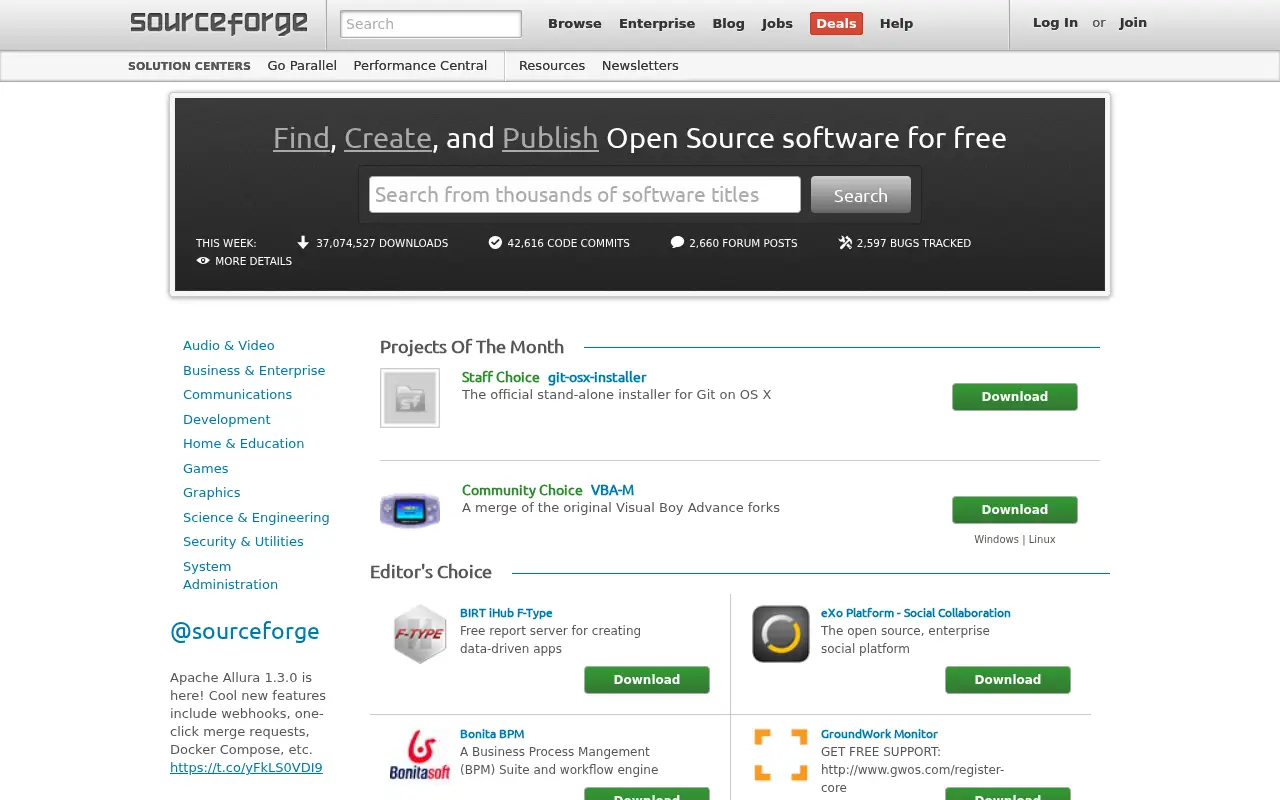The height and width of the screenshot is (800, 1280).
Task: Click the SourceForge logo
Action: tap(219, 22)
